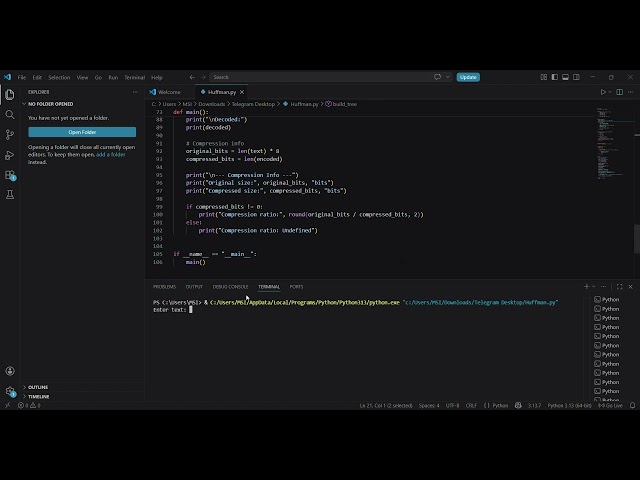Open the Terminal menu
This screenshot has height=480, width=640.
(135, 78)
